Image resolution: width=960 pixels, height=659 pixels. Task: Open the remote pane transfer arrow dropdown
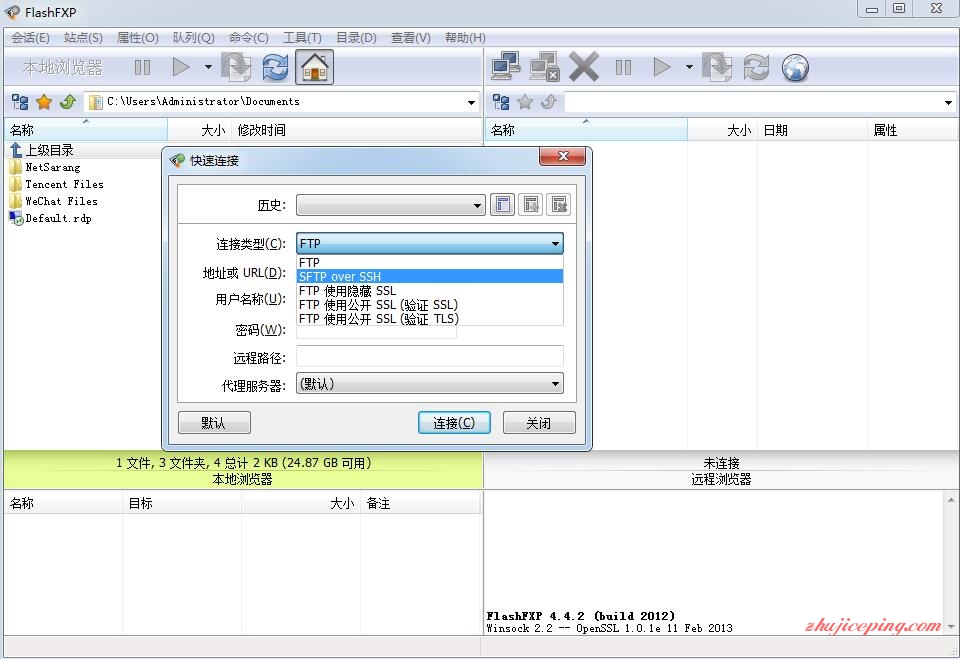[689, 67]
